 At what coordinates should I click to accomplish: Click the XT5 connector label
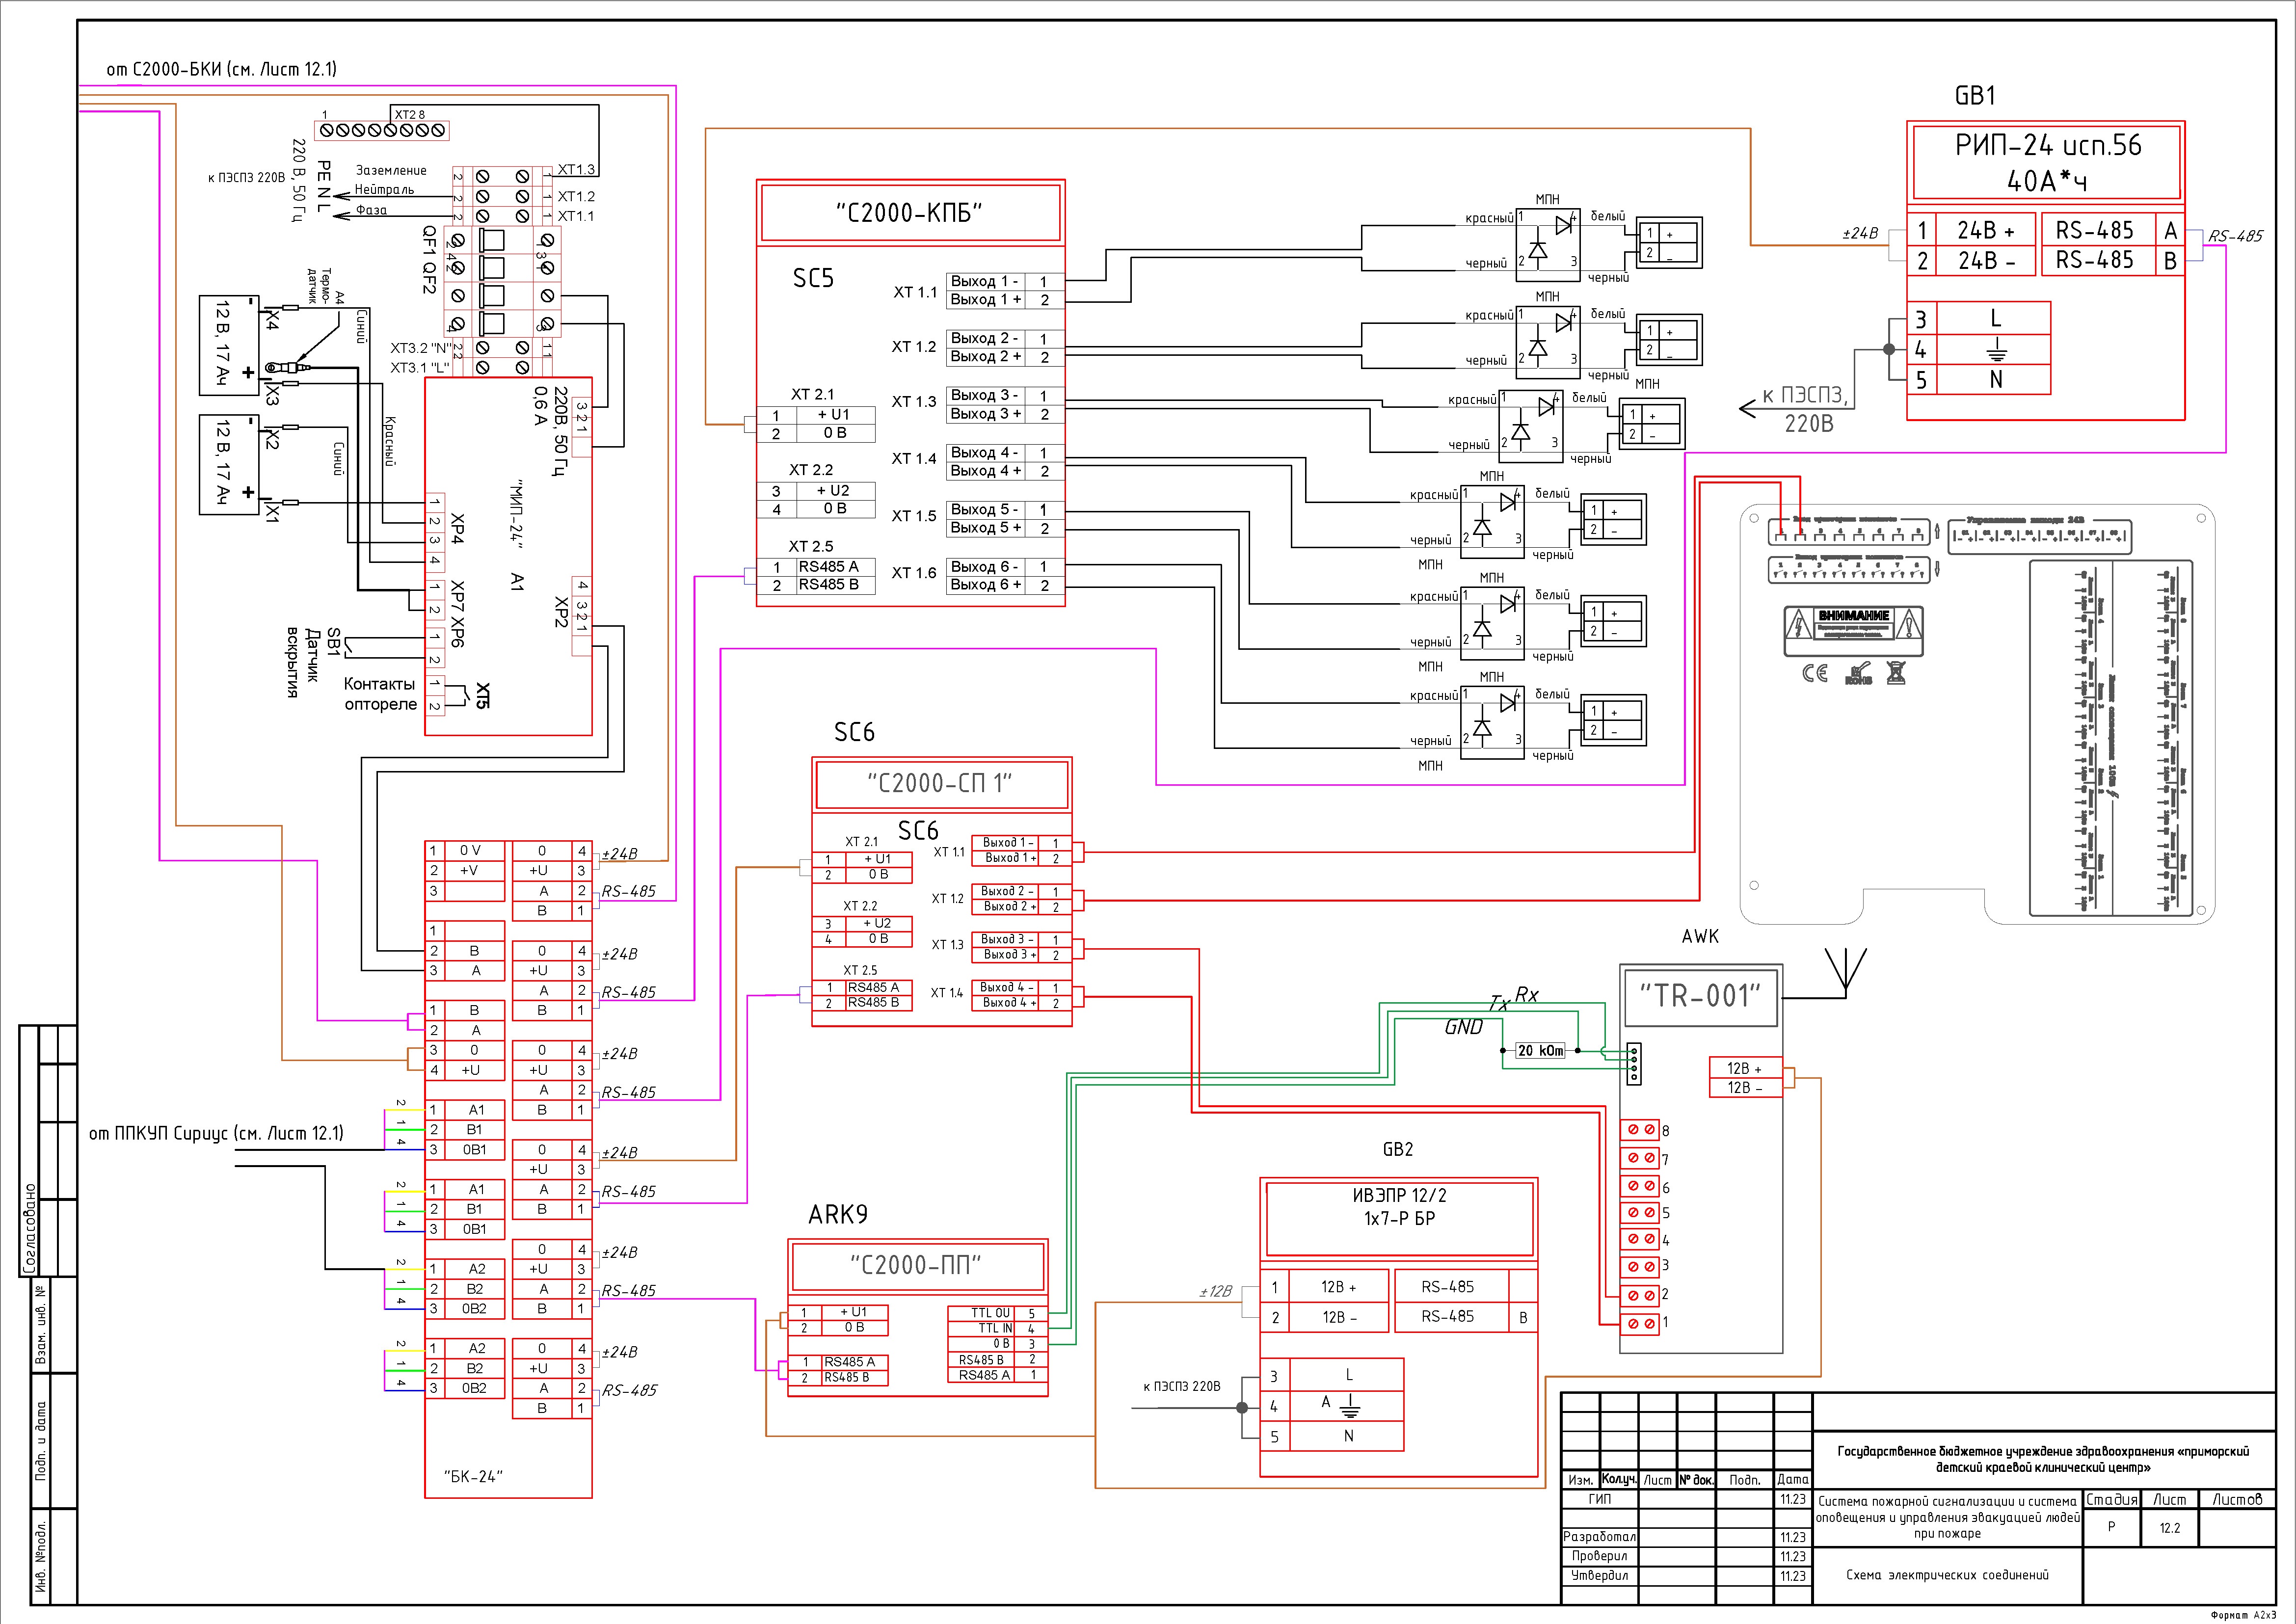tap(483, 696)
